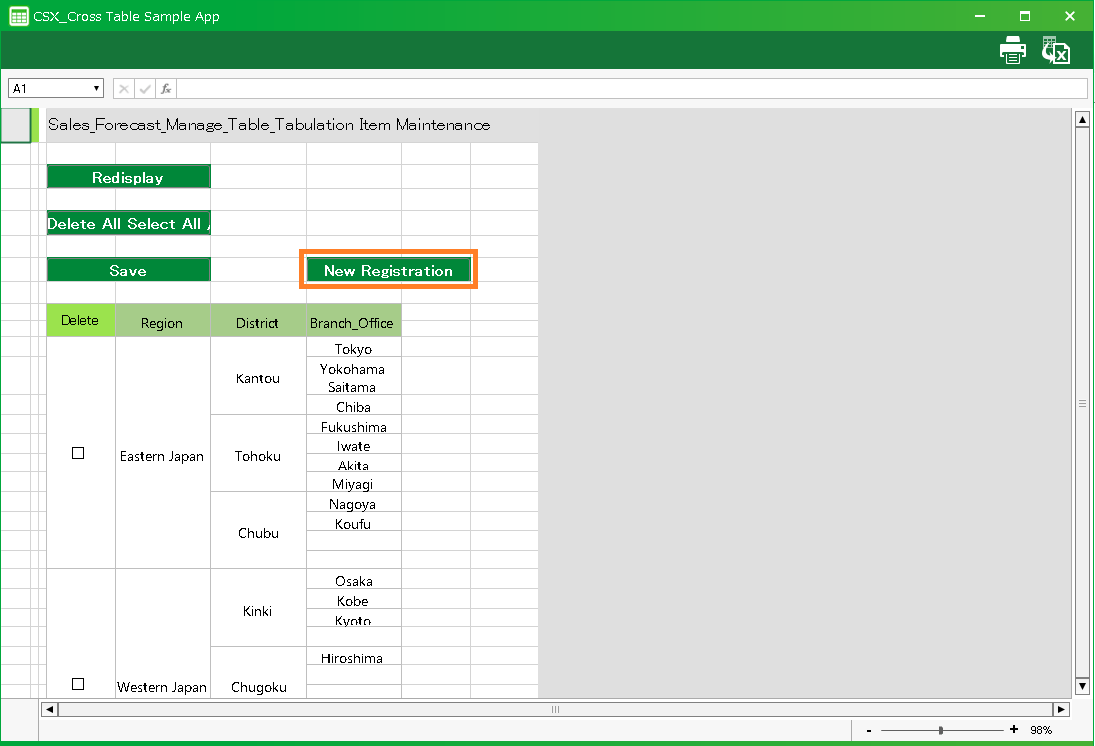Click the horizontal scrollbar right arrow

(1061, 709)
